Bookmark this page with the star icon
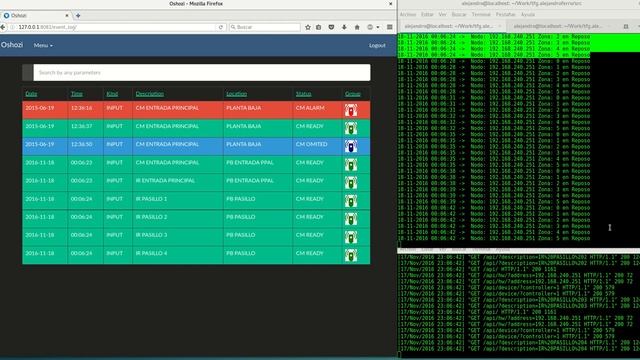Image resolution: width=640 pixels, height=360 pixels. click(308, 27)
